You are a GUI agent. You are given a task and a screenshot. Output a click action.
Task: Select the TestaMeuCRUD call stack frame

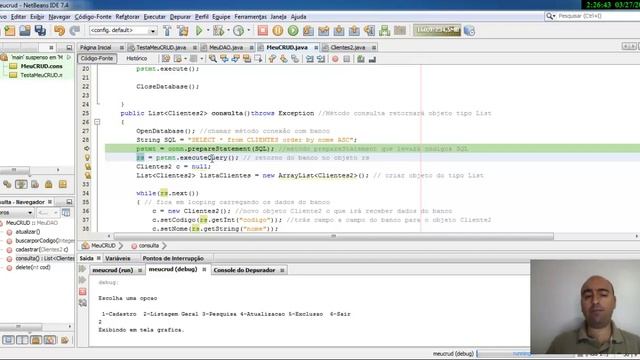tap(41, 75)
